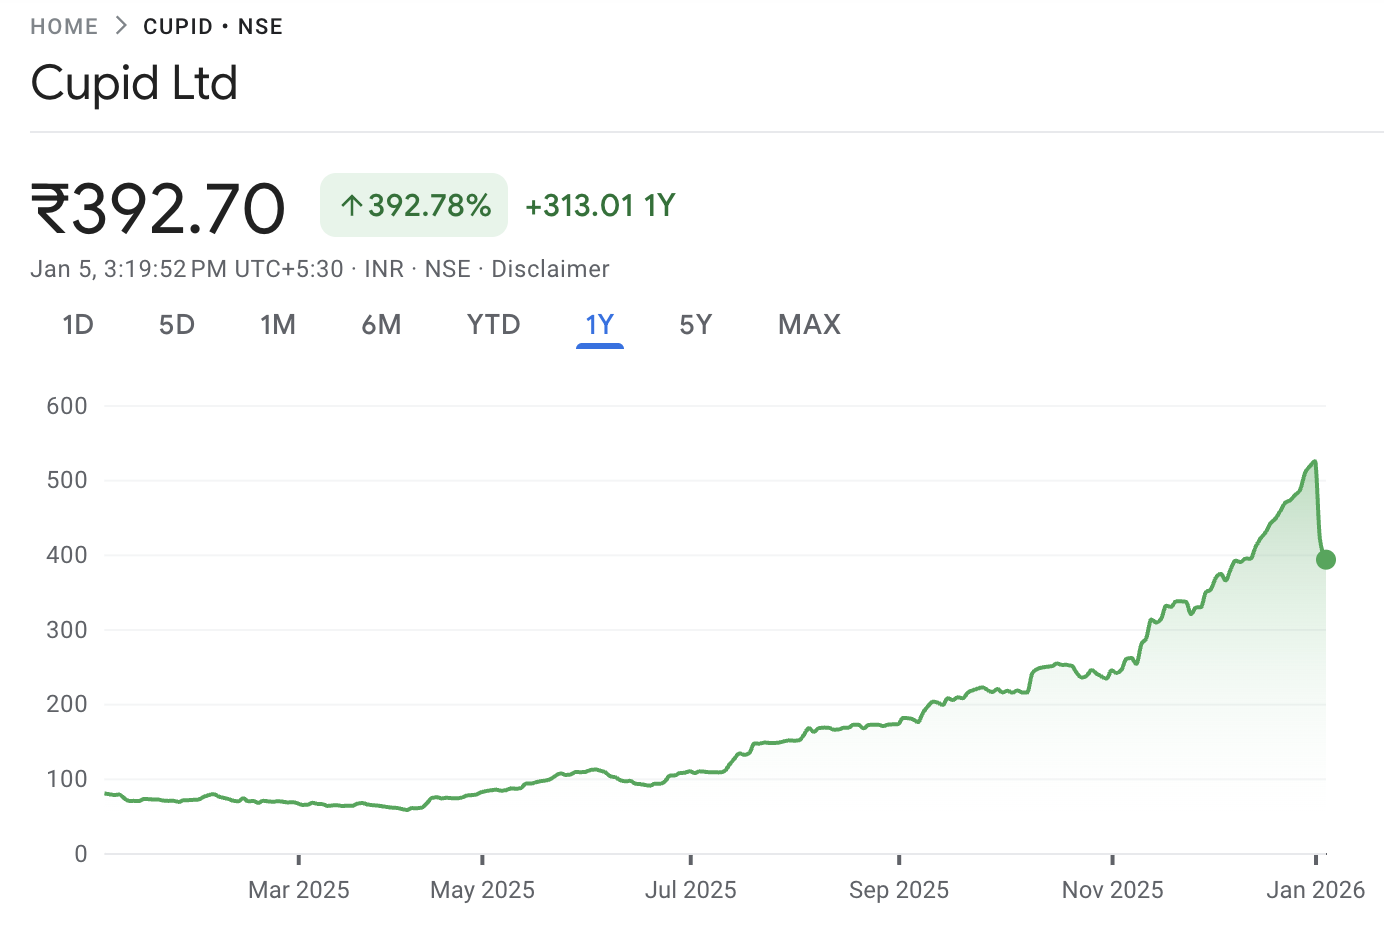The image size is (1384, 928).
Task: Click the CUPID · NSE breadcrumb item
Action: pyautogui.click(x=213, y=26)
